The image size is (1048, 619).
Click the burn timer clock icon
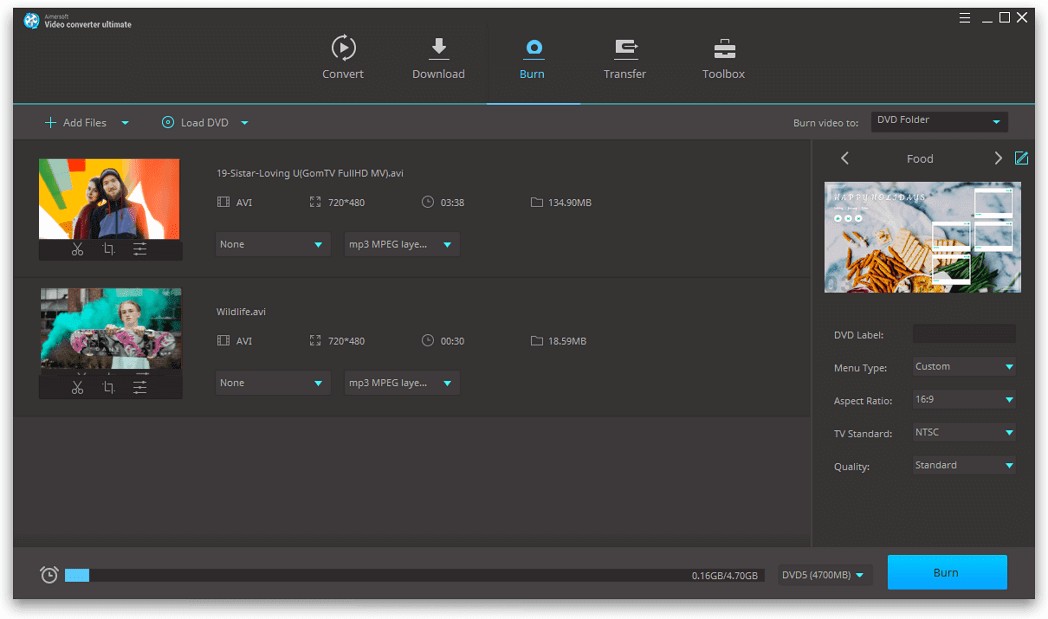pyautogui.click(x=47, y=573)
